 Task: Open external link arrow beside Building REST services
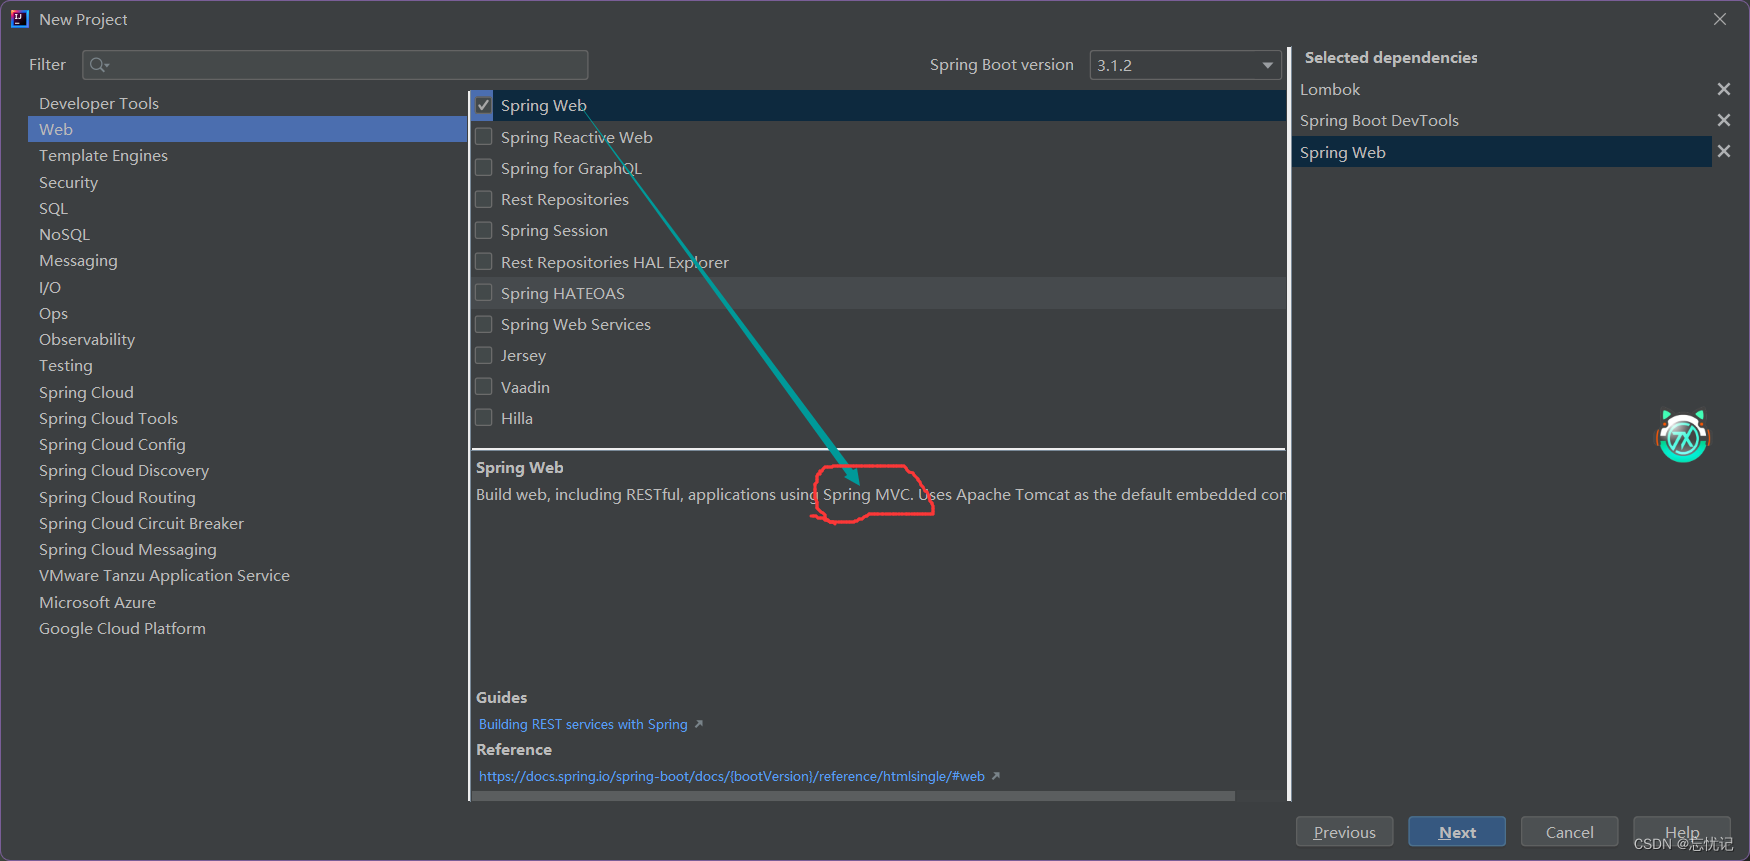699,724
